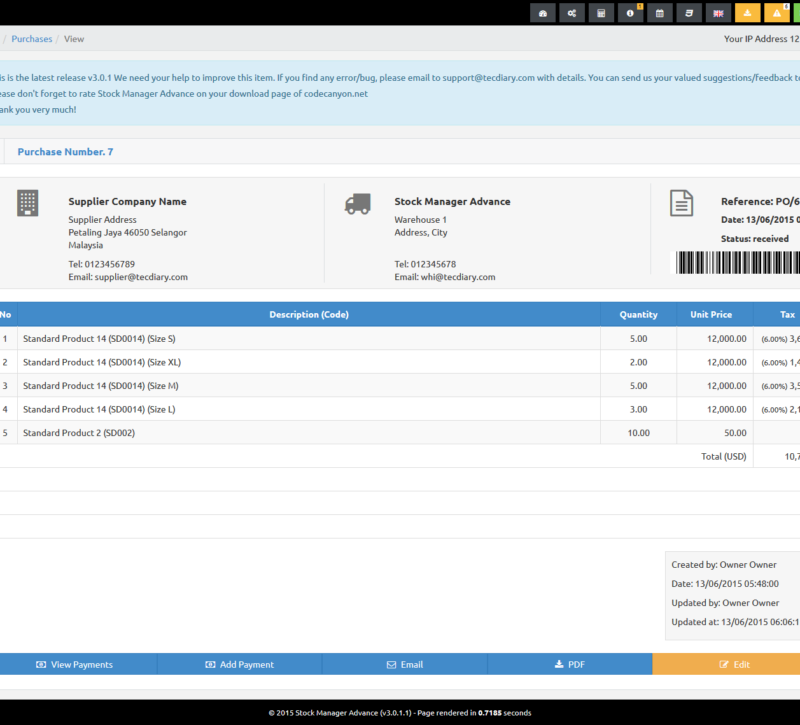800x725 pixels.
Task: Download the purchase as PDF
Action: tap(569, 664)
